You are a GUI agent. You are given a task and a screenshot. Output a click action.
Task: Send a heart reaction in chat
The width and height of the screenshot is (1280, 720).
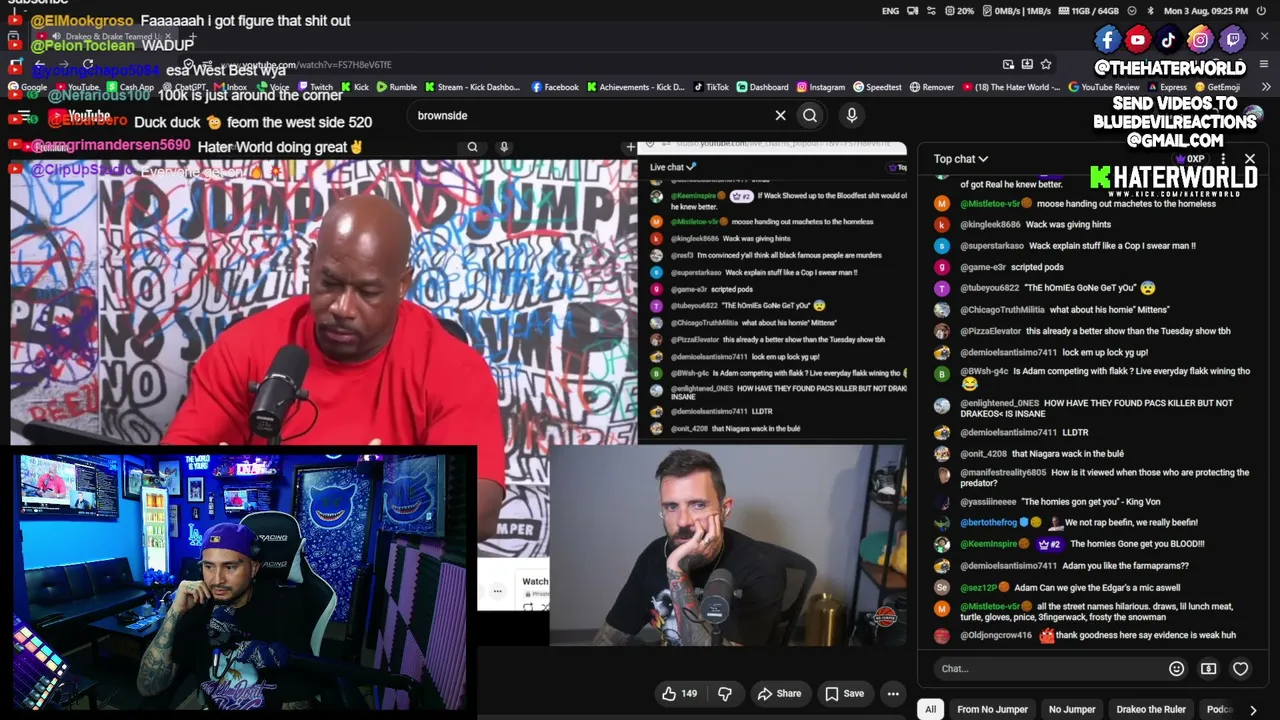(1240, 668)
